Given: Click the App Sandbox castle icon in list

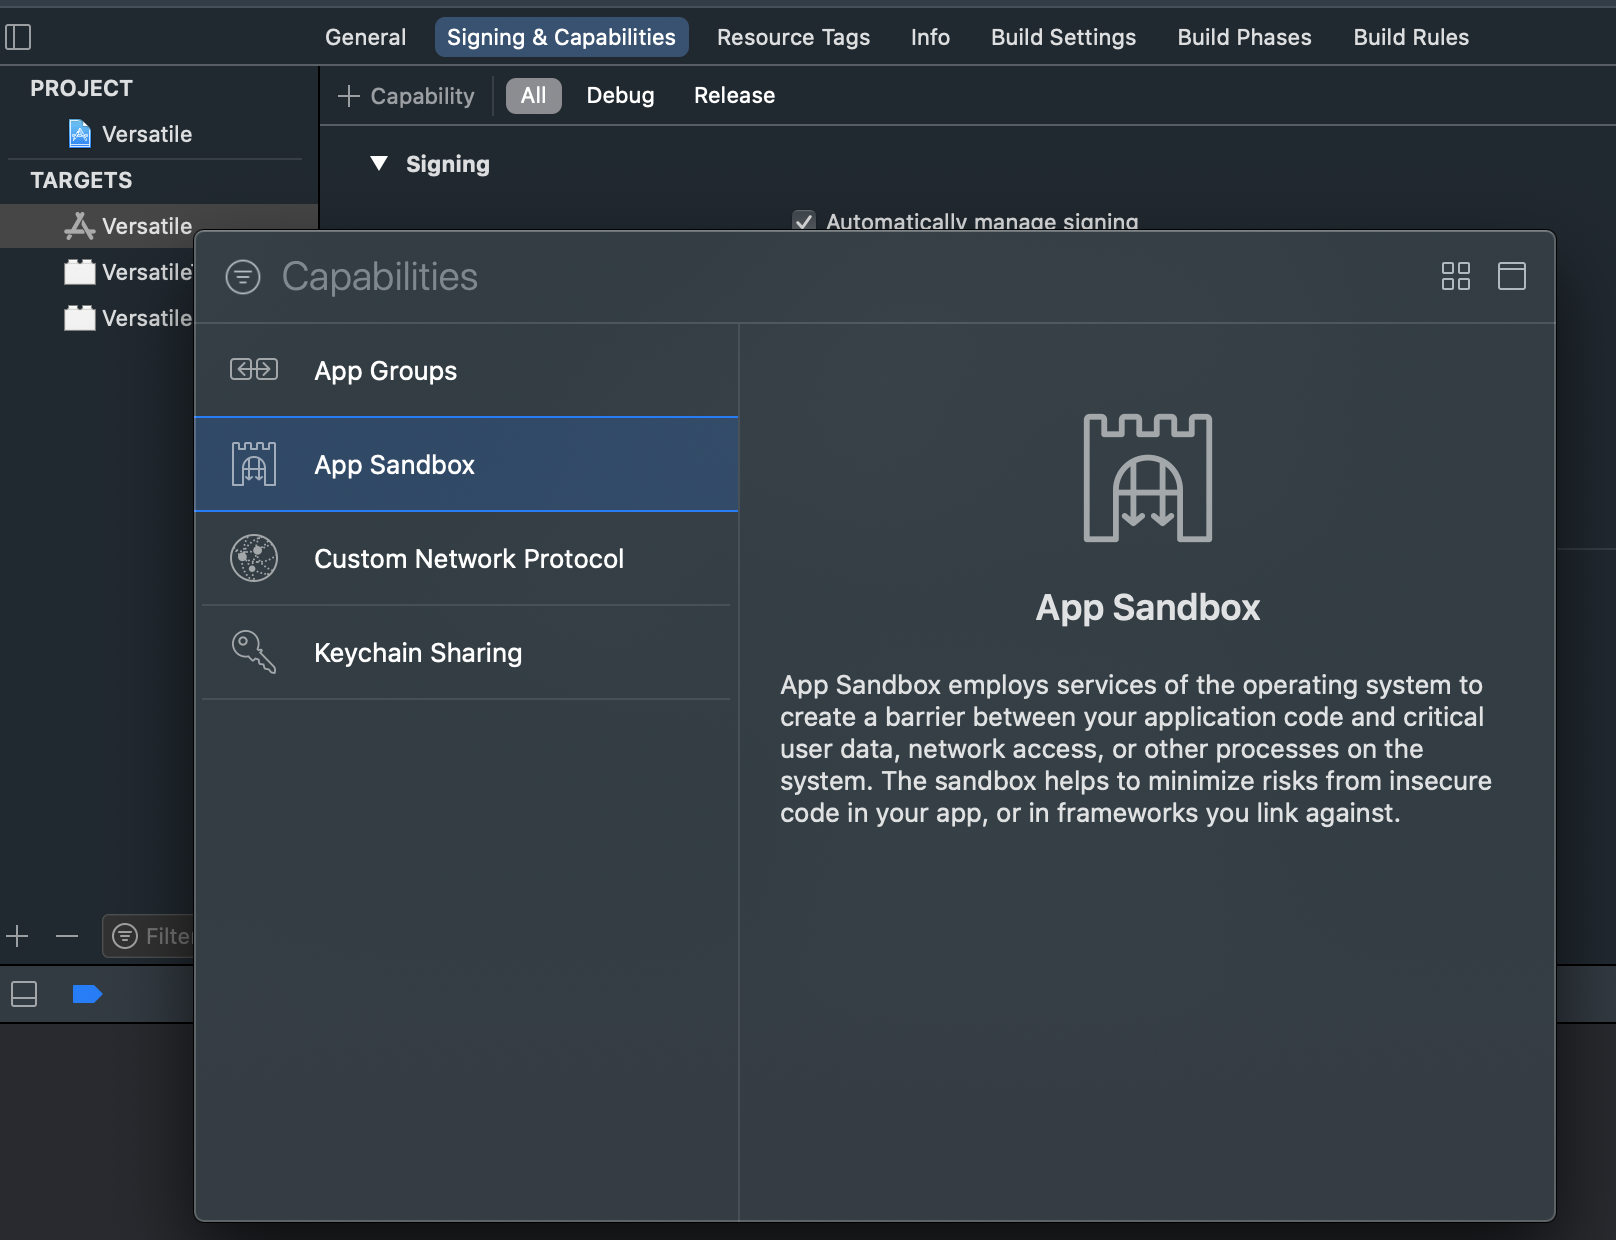Looking at the screenshot, I should tap(254, 464).
